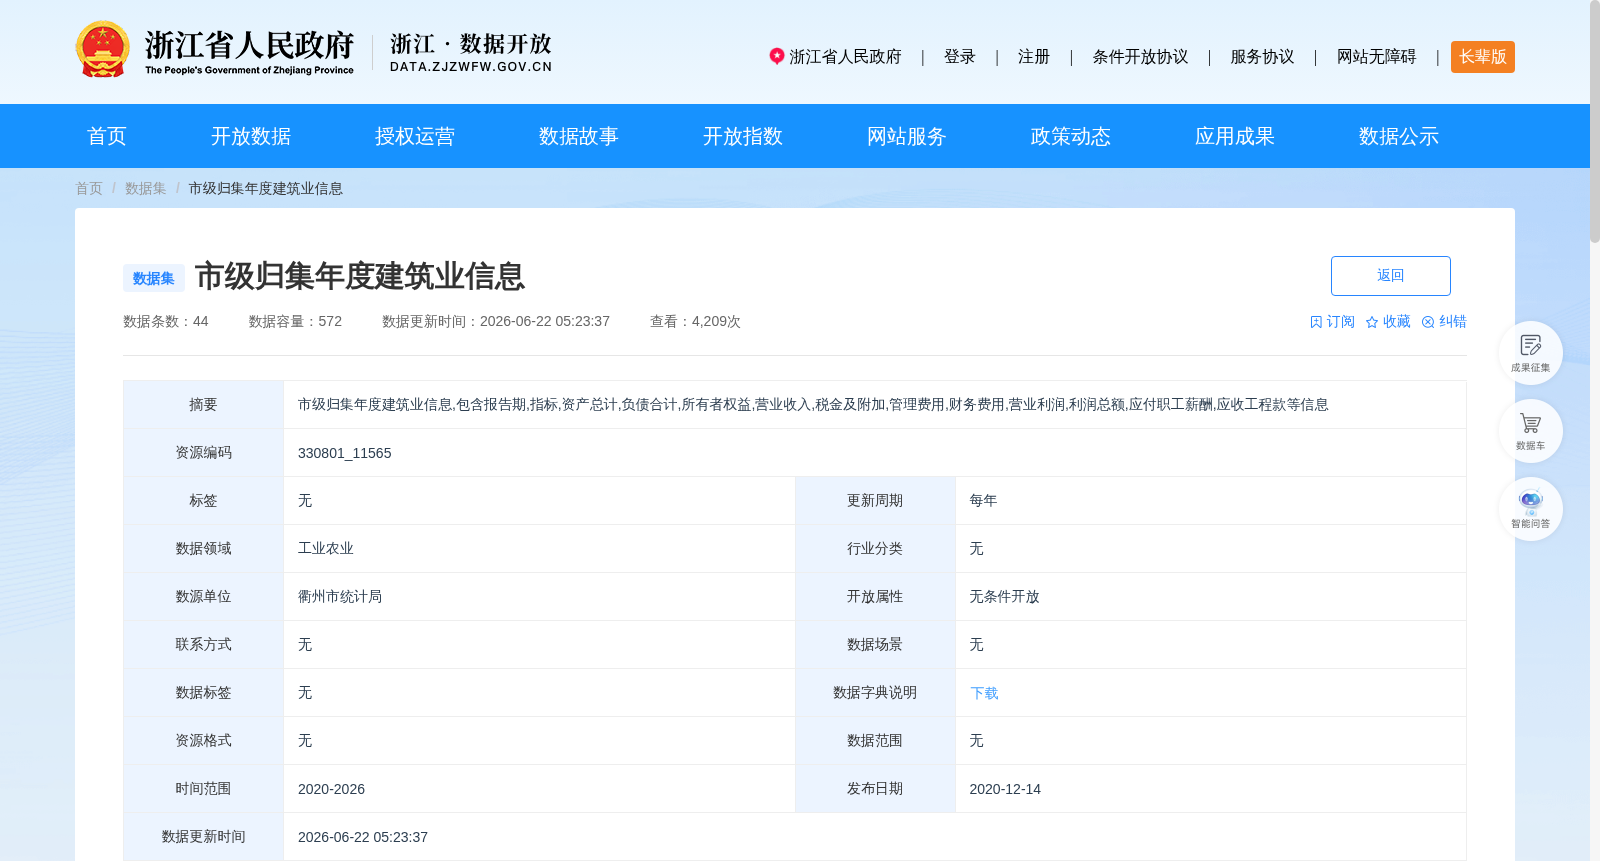Click 首页 in the breadcrumb
1600x861 pixels.
(89, 188)
